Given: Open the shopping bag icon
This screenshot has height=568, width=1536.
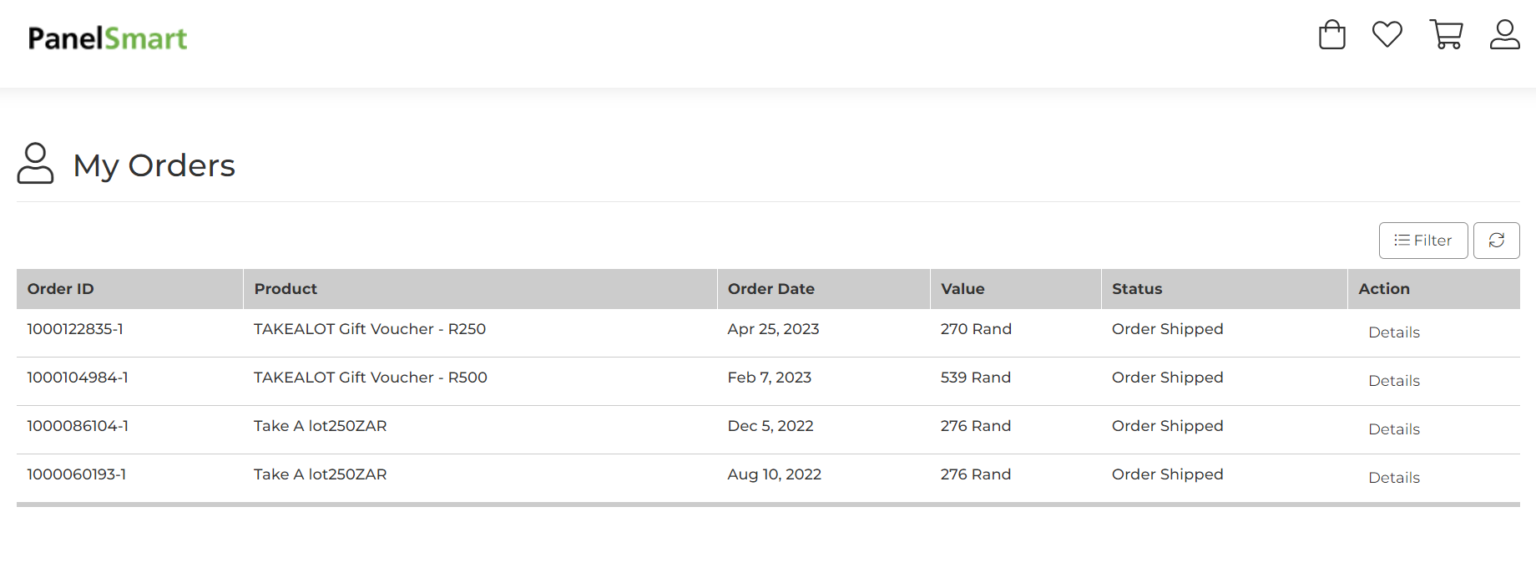Looking at the screenshot, I should (x=1332, y=35).
